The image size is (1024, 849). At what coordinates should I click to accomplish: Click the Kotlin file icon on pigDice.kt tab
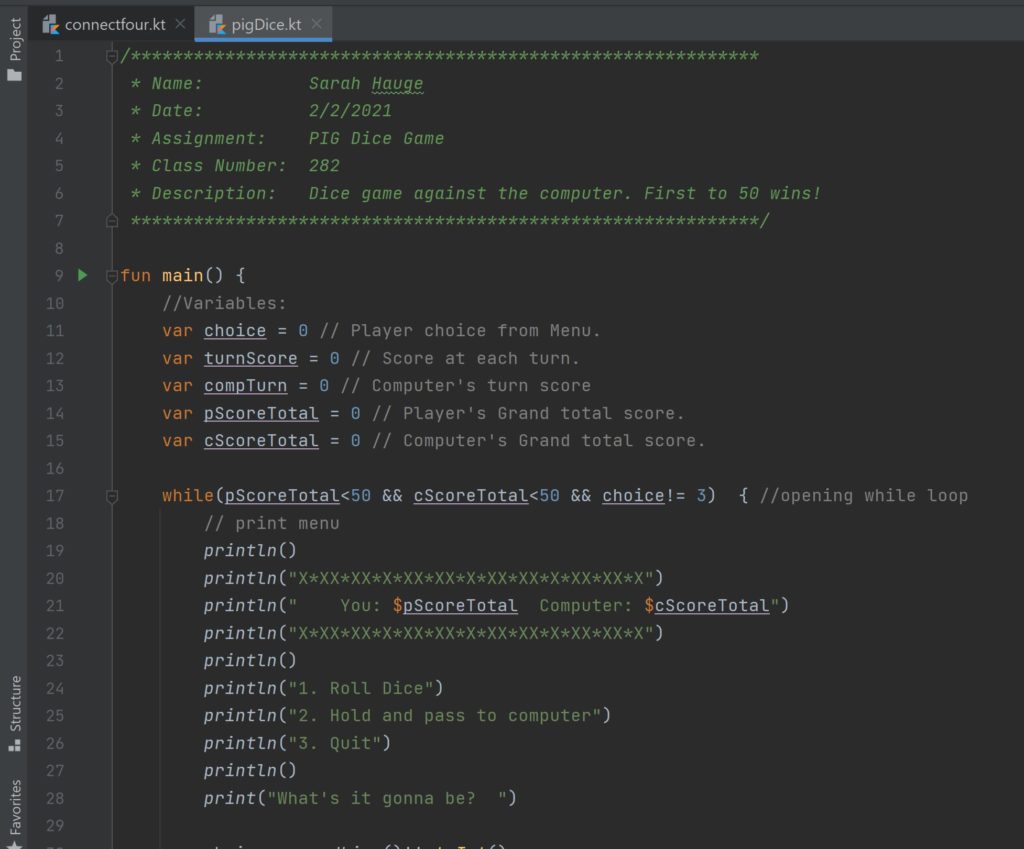pos(217,24)
